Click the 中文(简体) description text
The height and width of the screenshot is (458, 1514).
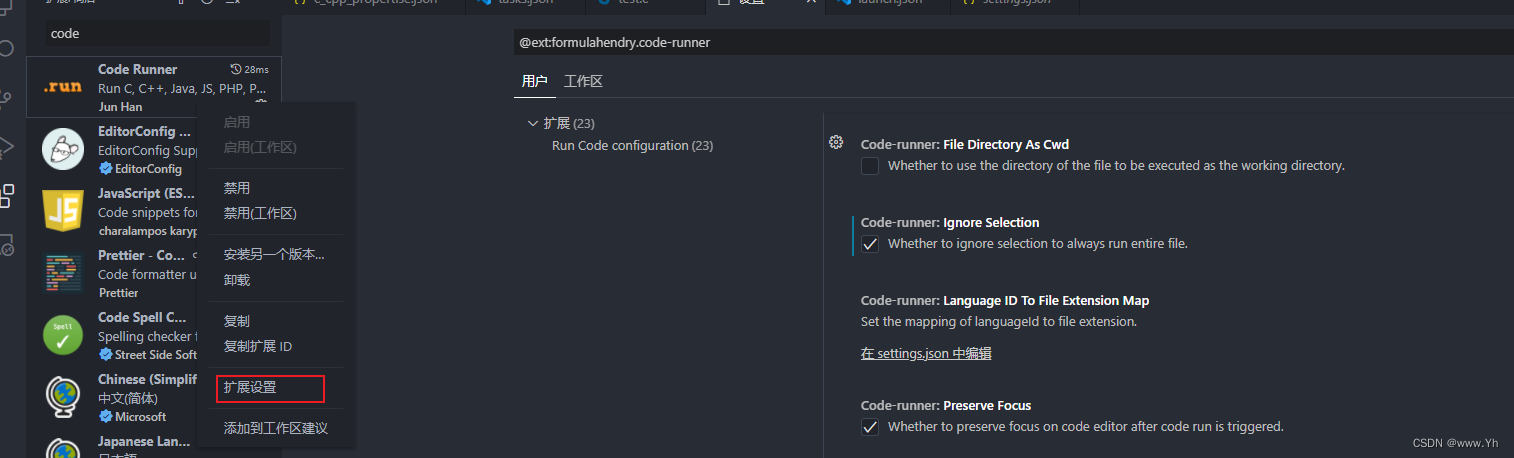click(x=128, y=398)
